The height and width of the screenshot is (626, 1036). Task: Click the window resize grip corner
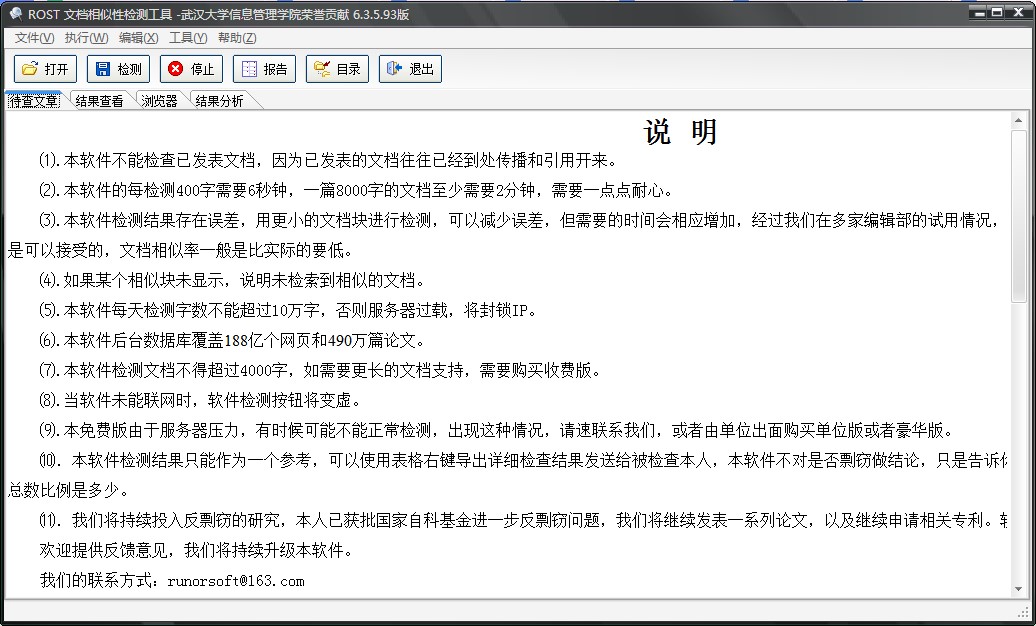coord(1023,612)
